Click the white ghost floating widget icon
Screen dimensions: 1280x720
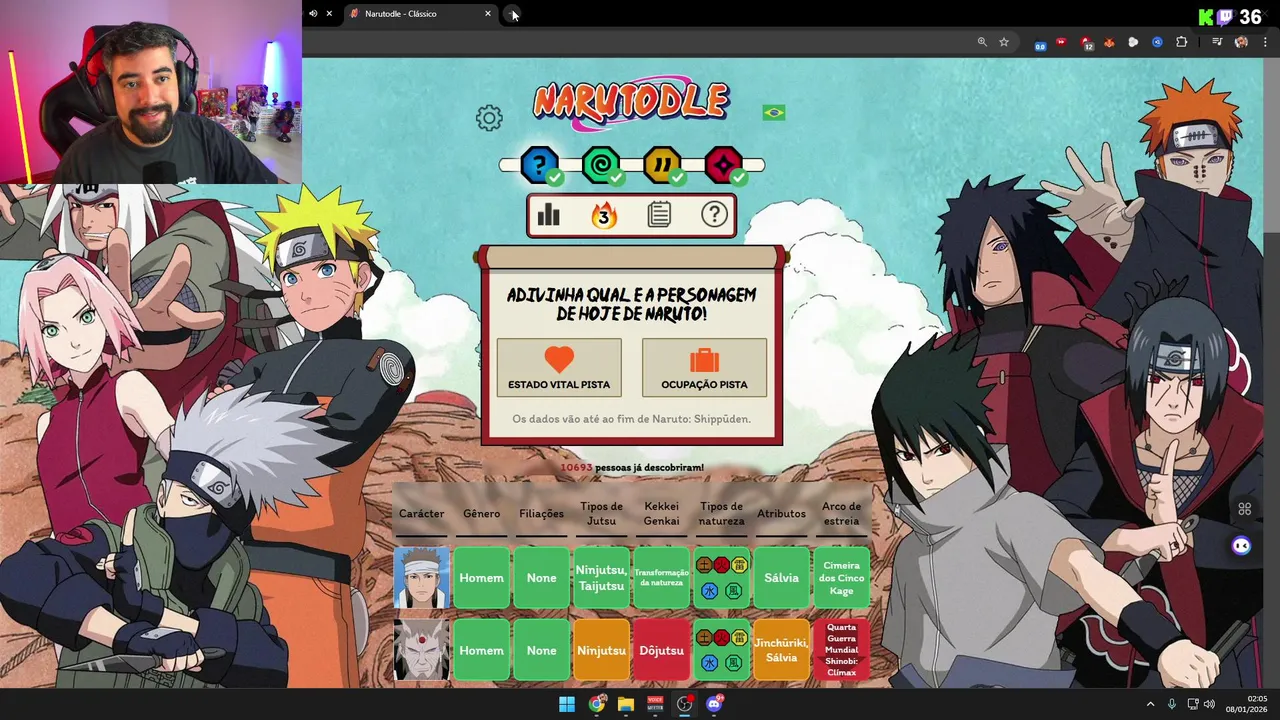click(1242, 546)
